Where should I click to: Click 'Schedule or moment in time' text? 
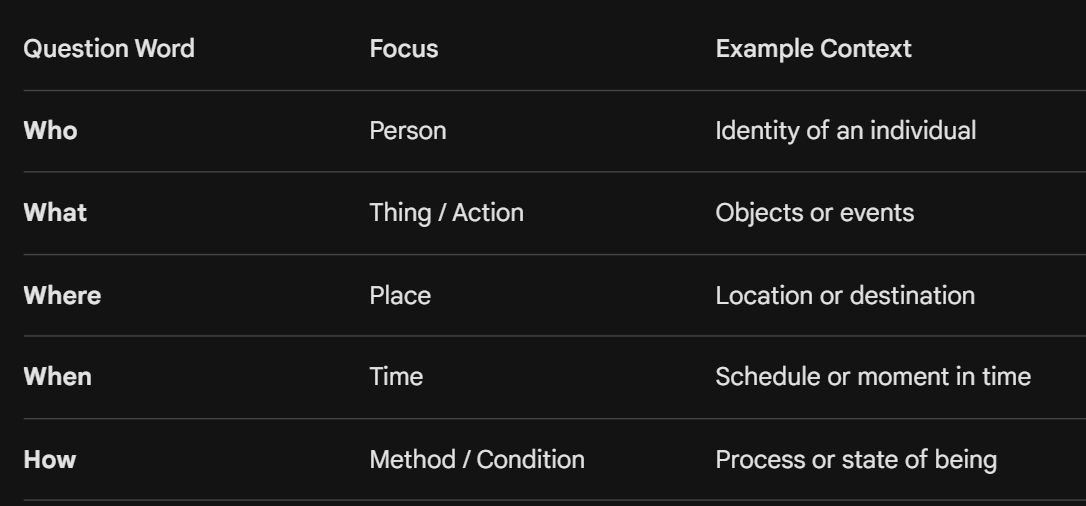(x=872, y=377)
